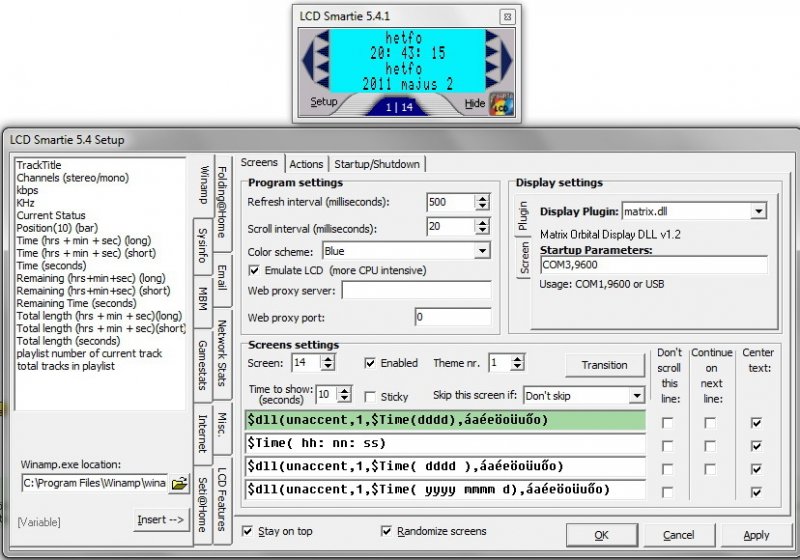Toggle the Randomize screens checkbox
The width and height of the screenshot is (800, 560).
tap(386, 531)
